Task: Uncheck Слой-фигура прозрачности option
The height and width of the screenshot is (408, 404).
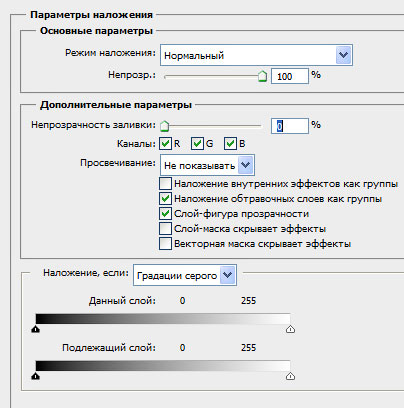Action: (x=165, y=214)
